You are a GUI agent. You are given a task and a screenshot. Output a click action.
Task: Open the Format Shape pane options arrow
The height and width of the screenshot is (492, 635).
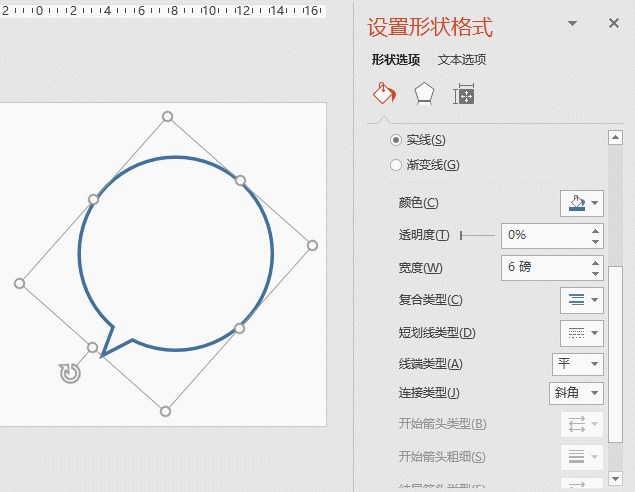[573, 23]
